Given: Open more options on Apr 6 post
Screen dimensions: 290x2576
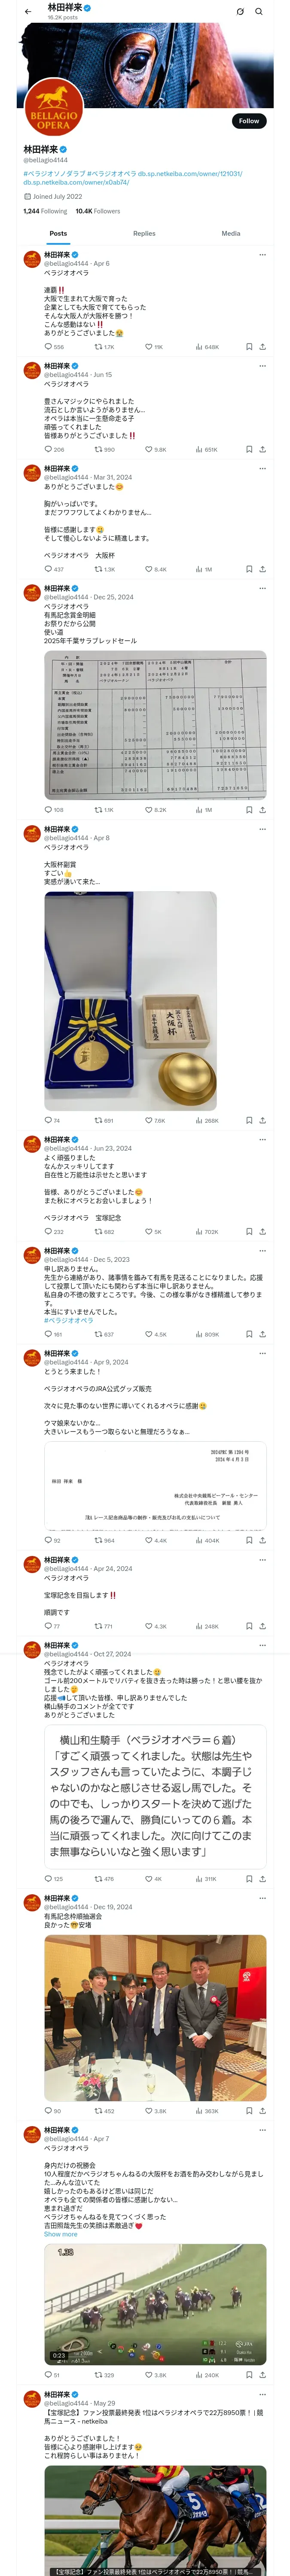Looking at the screenshot, I should point(262,254).
